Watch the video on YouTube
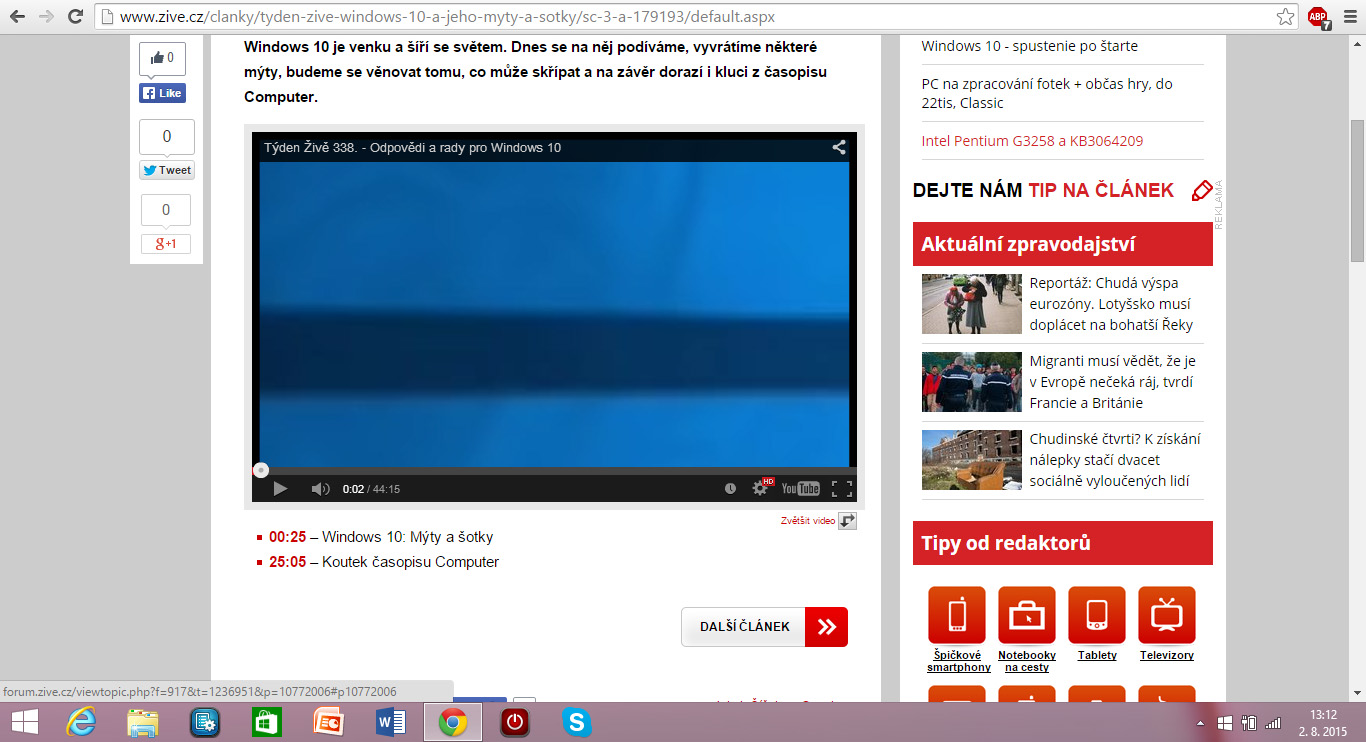The width and height of the screenshot is (1366, 742). coord(801,488)
